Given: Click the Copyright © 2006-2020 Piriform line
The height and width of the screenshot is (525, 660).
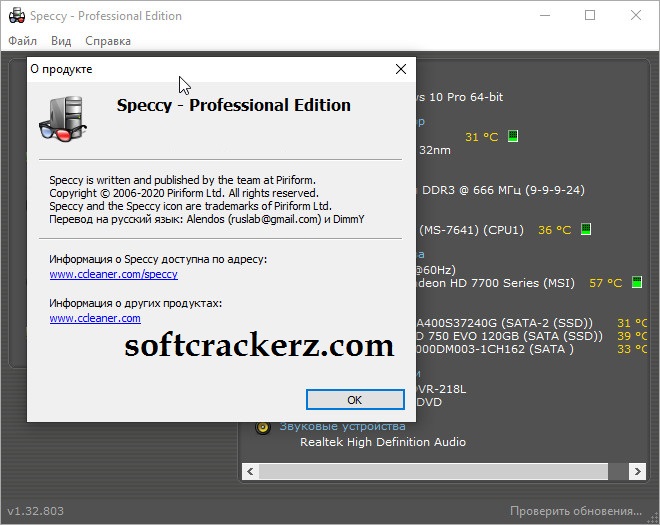Looking at the screenshot, I should [x=184, y=193].
